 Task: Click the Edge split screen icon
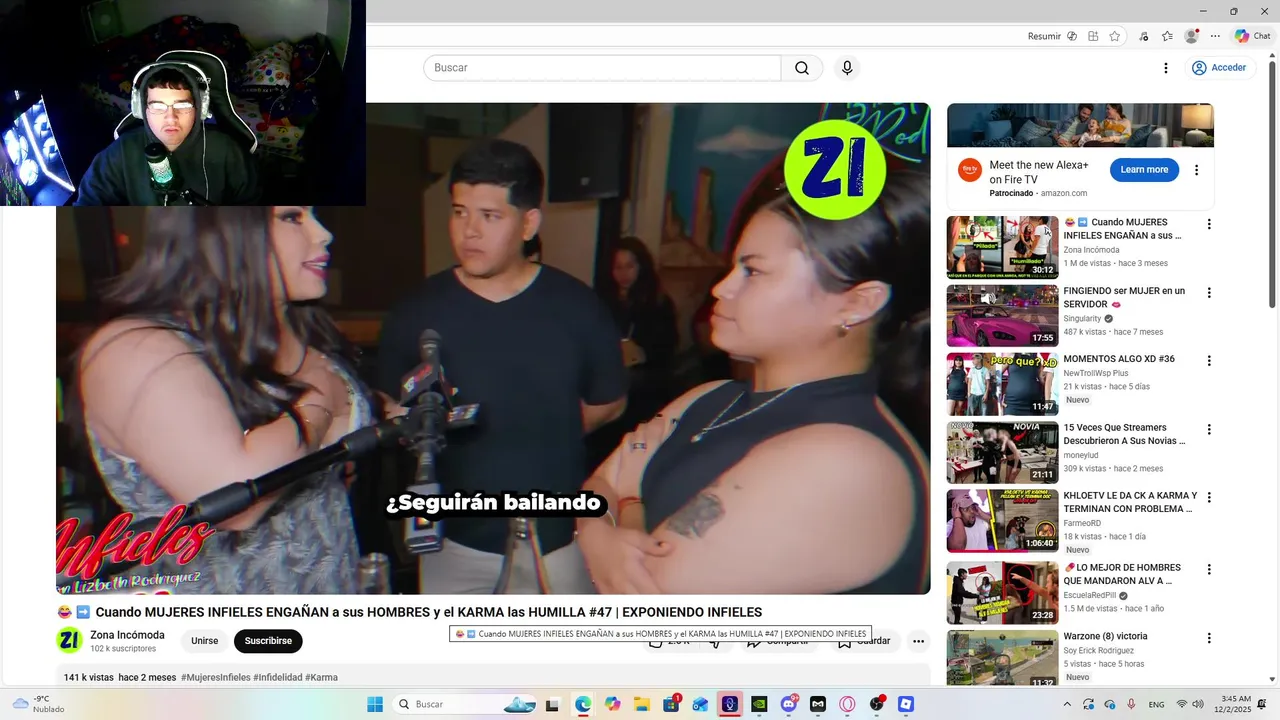click(1093, 36)
